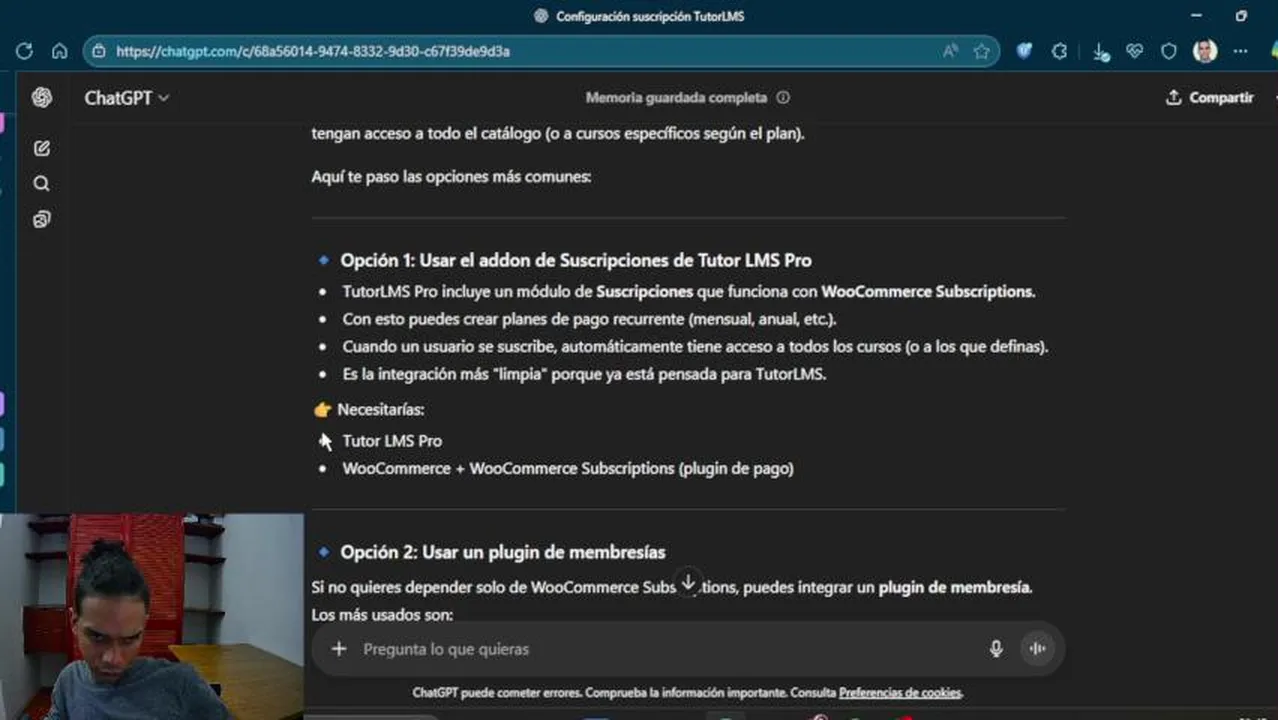Open the search chats magnifier icon
Viewport: 1278px width, 720px height.
click(41, 184)
